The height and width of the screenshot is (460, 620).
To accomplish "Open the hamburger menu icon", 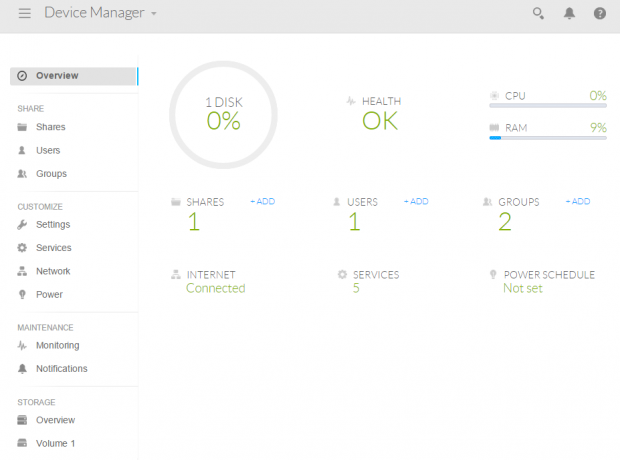I will click(25, 13).
